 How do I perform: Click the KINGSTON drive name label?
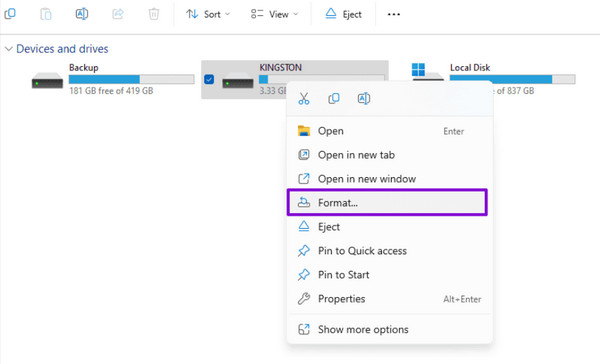pyautogui.click(x=280, y=67)
